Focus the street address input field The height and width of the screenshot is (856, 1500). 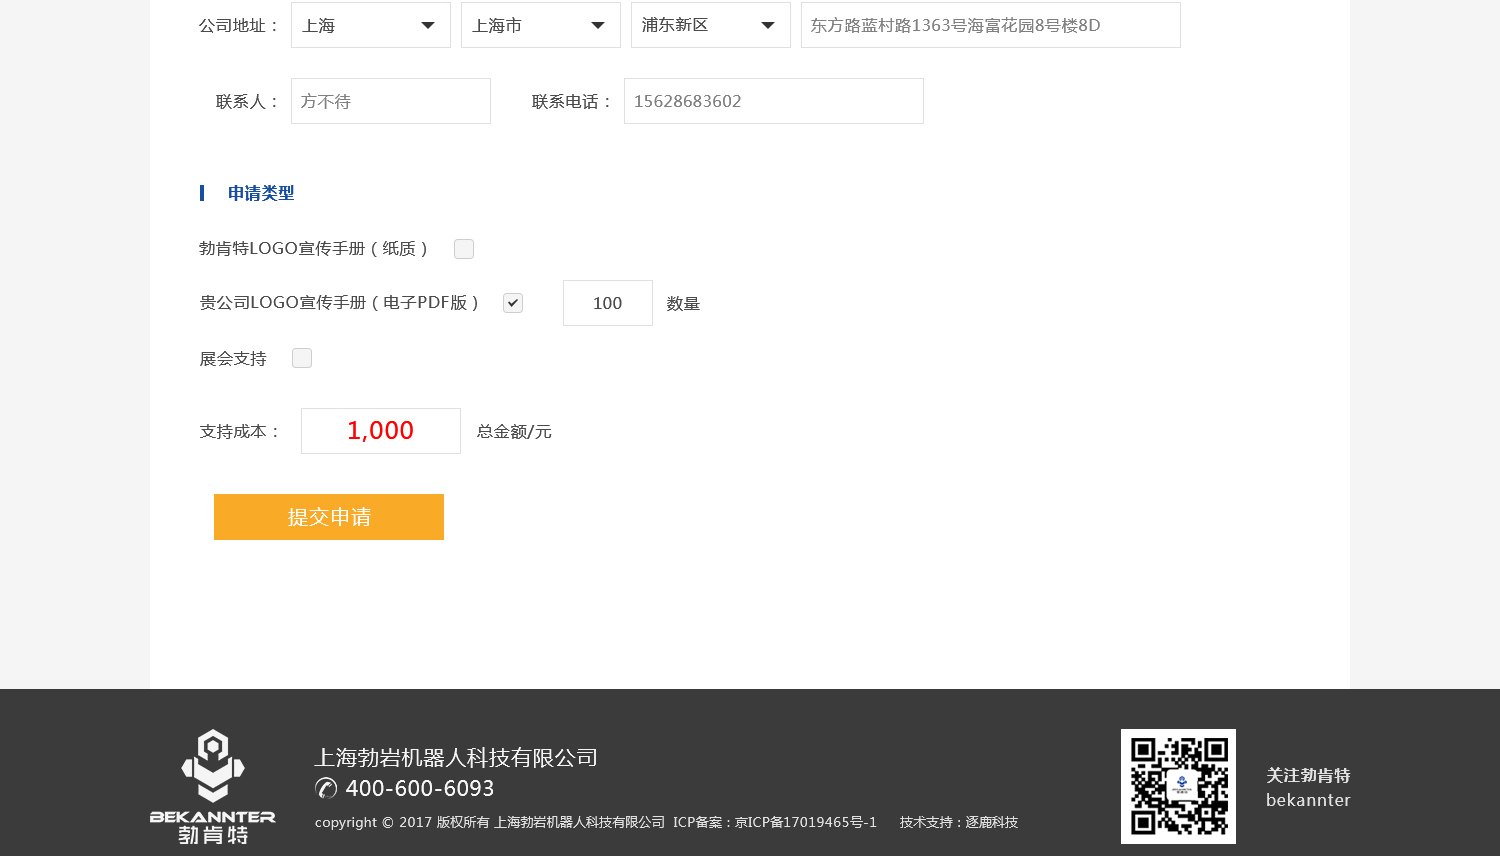pyautogui.click(x=990, y=25)
